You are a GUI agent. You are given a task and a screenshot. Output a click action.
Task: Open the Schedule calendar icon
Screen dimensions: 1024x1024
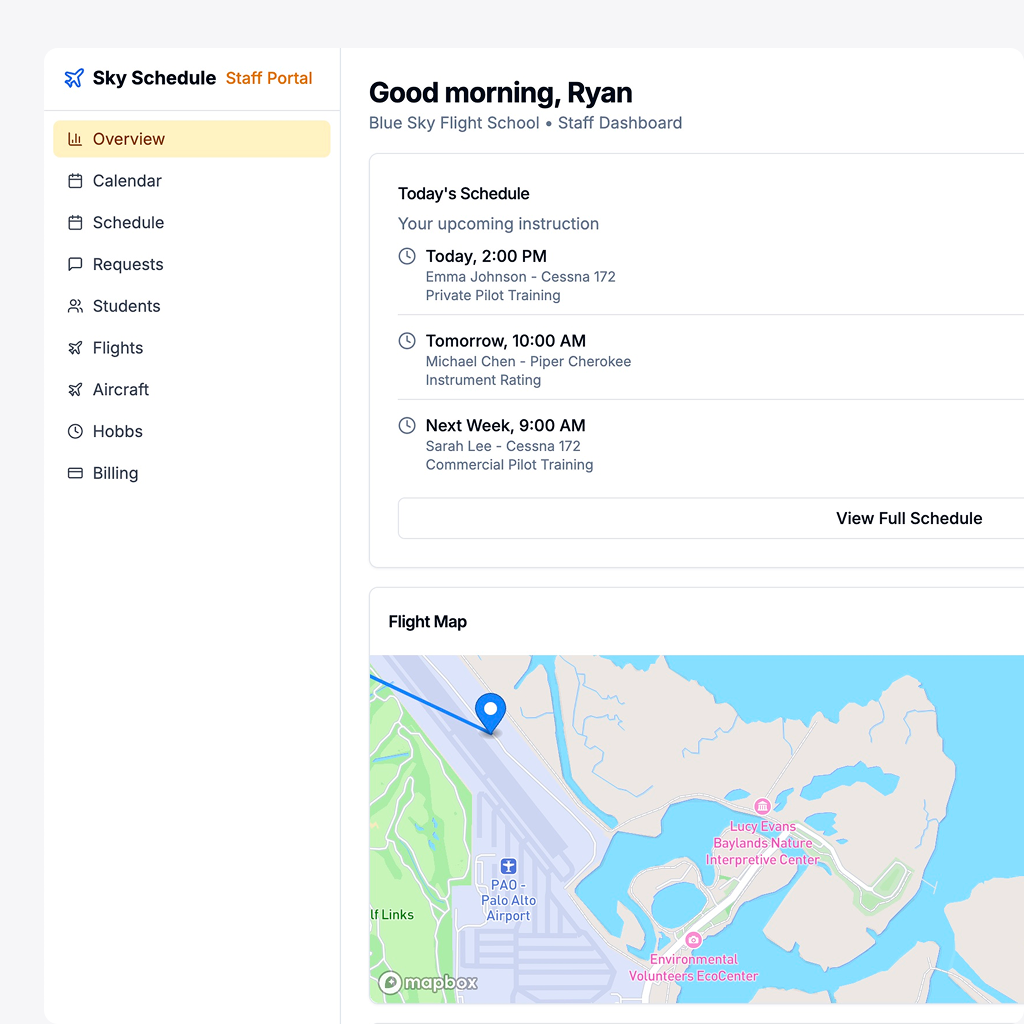[x=75, y=222]
